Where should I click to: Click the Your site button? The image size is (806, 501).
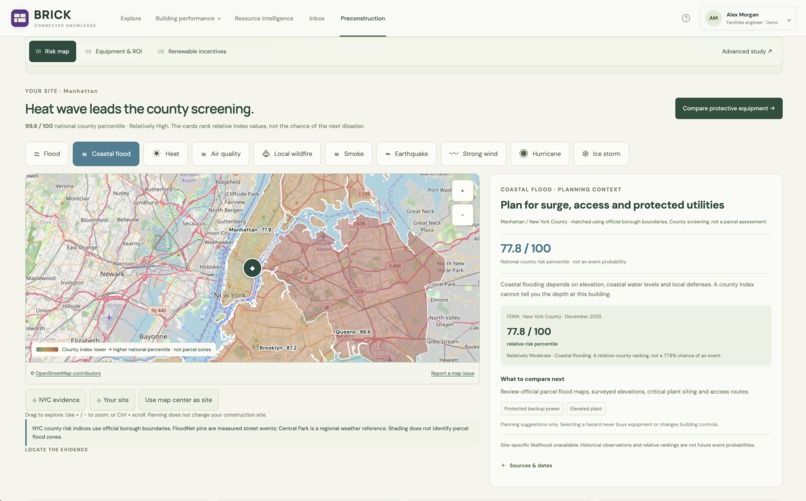coord(113,400)
